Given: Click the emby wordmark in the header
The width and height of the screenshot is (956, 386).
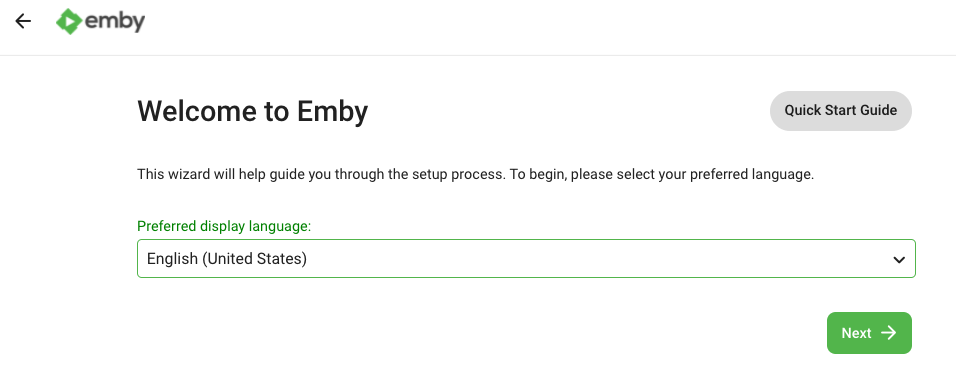Looking at the screenshot, I should tap(115, 21).
